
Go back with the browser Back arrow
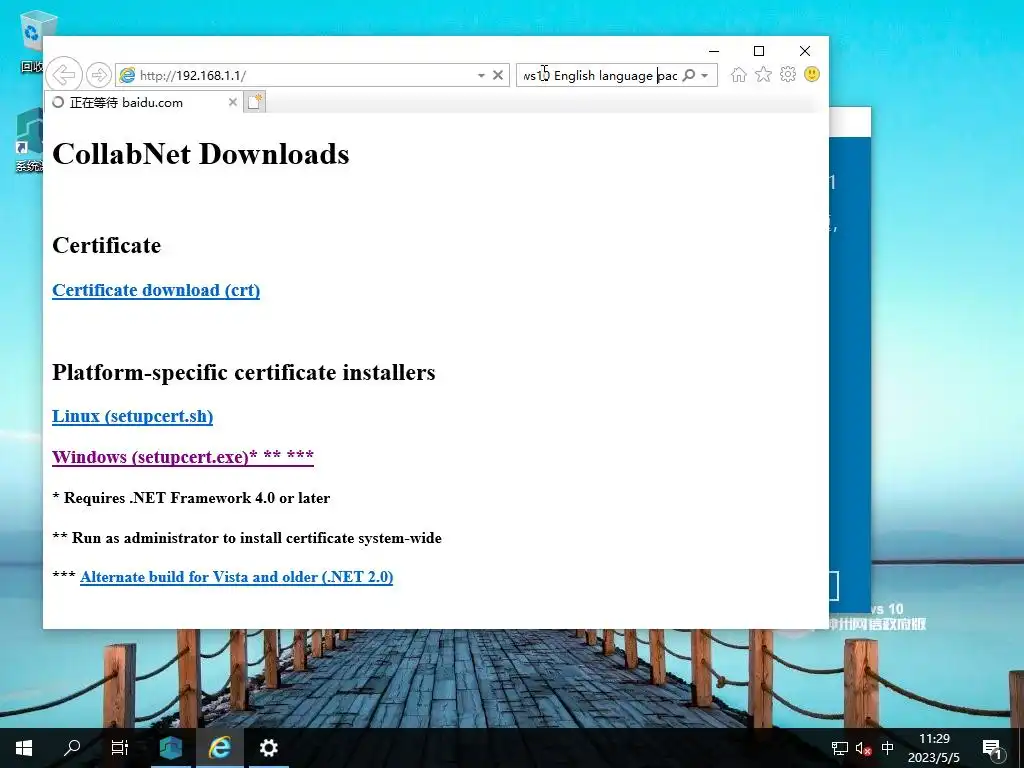click(x=64, y=74)
